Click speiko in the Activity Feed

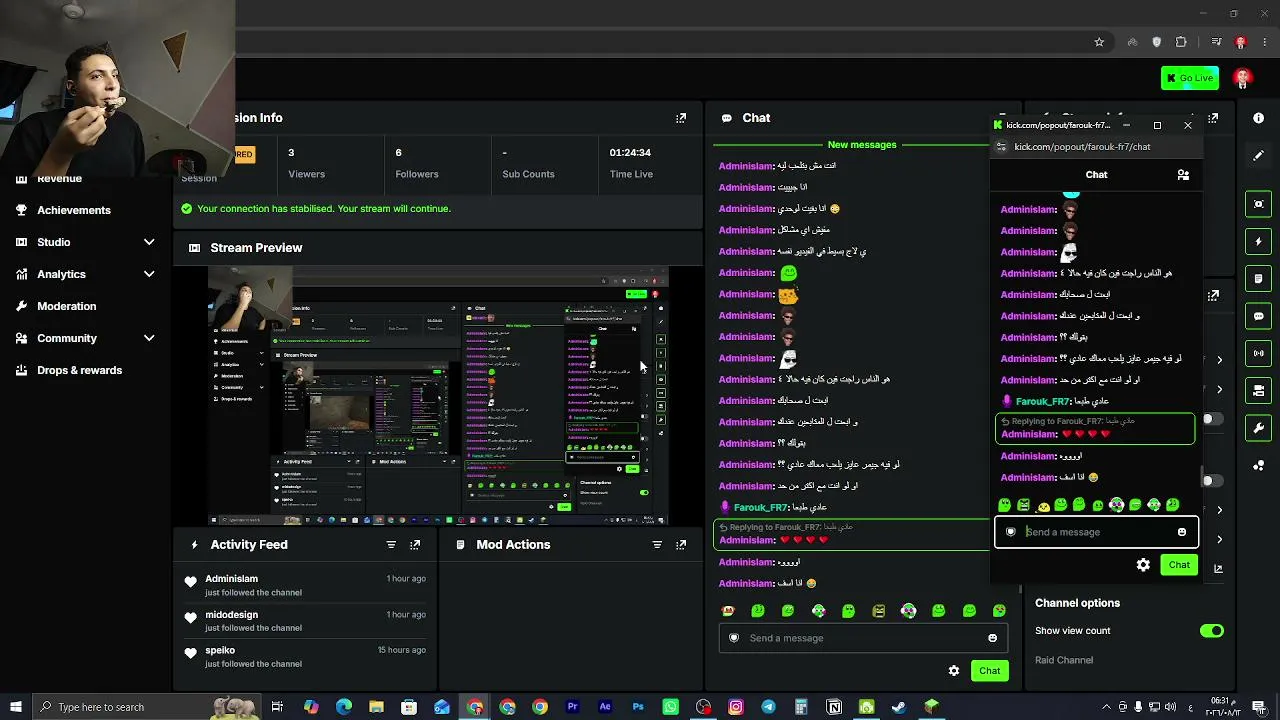[220, 651]
